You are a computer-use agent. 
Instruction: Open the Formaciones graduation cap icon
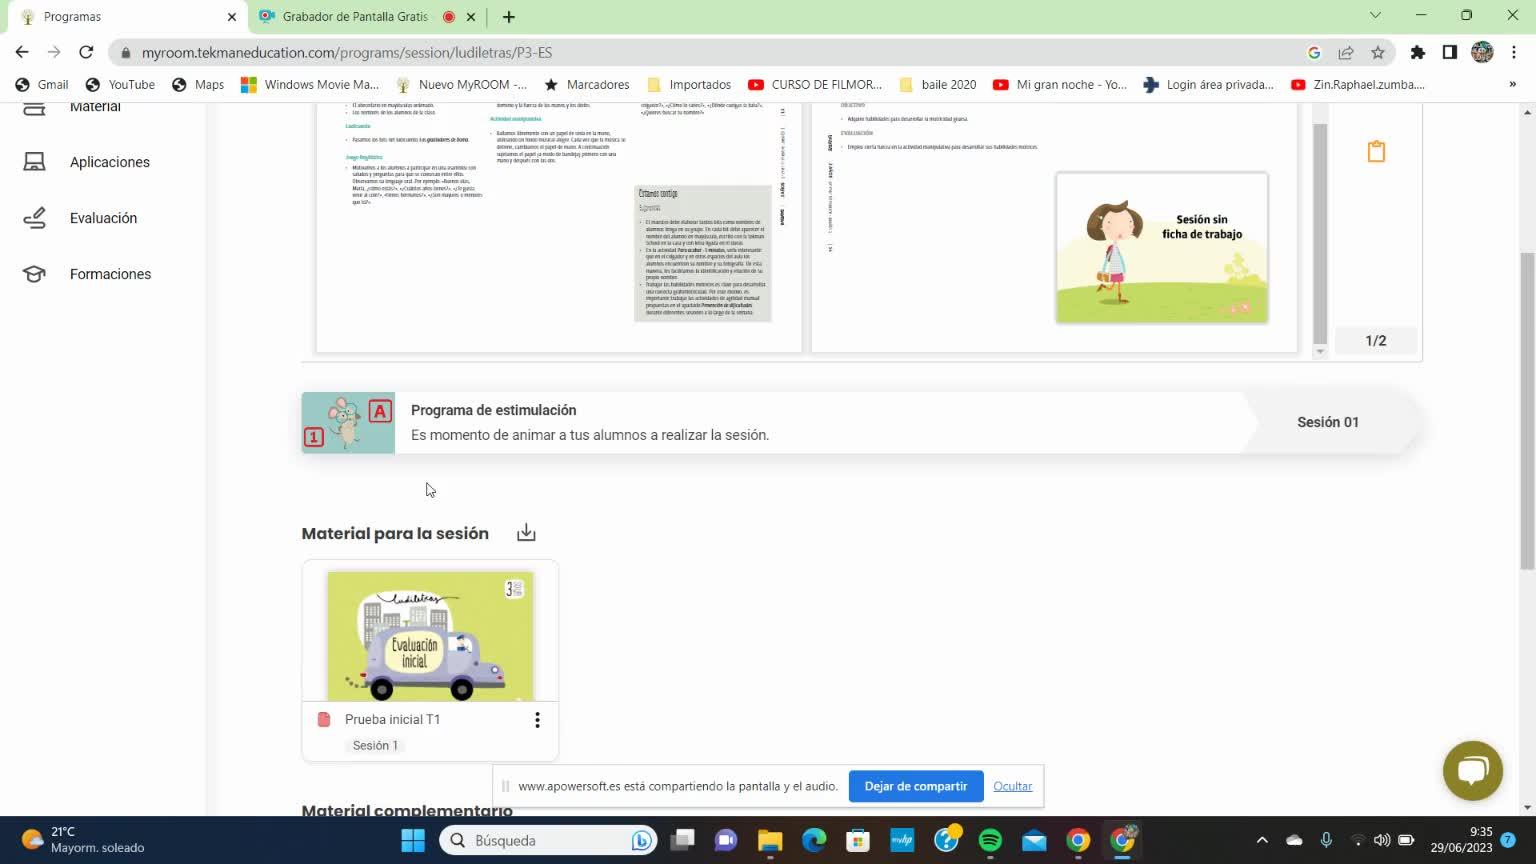(x=34, y=274)
